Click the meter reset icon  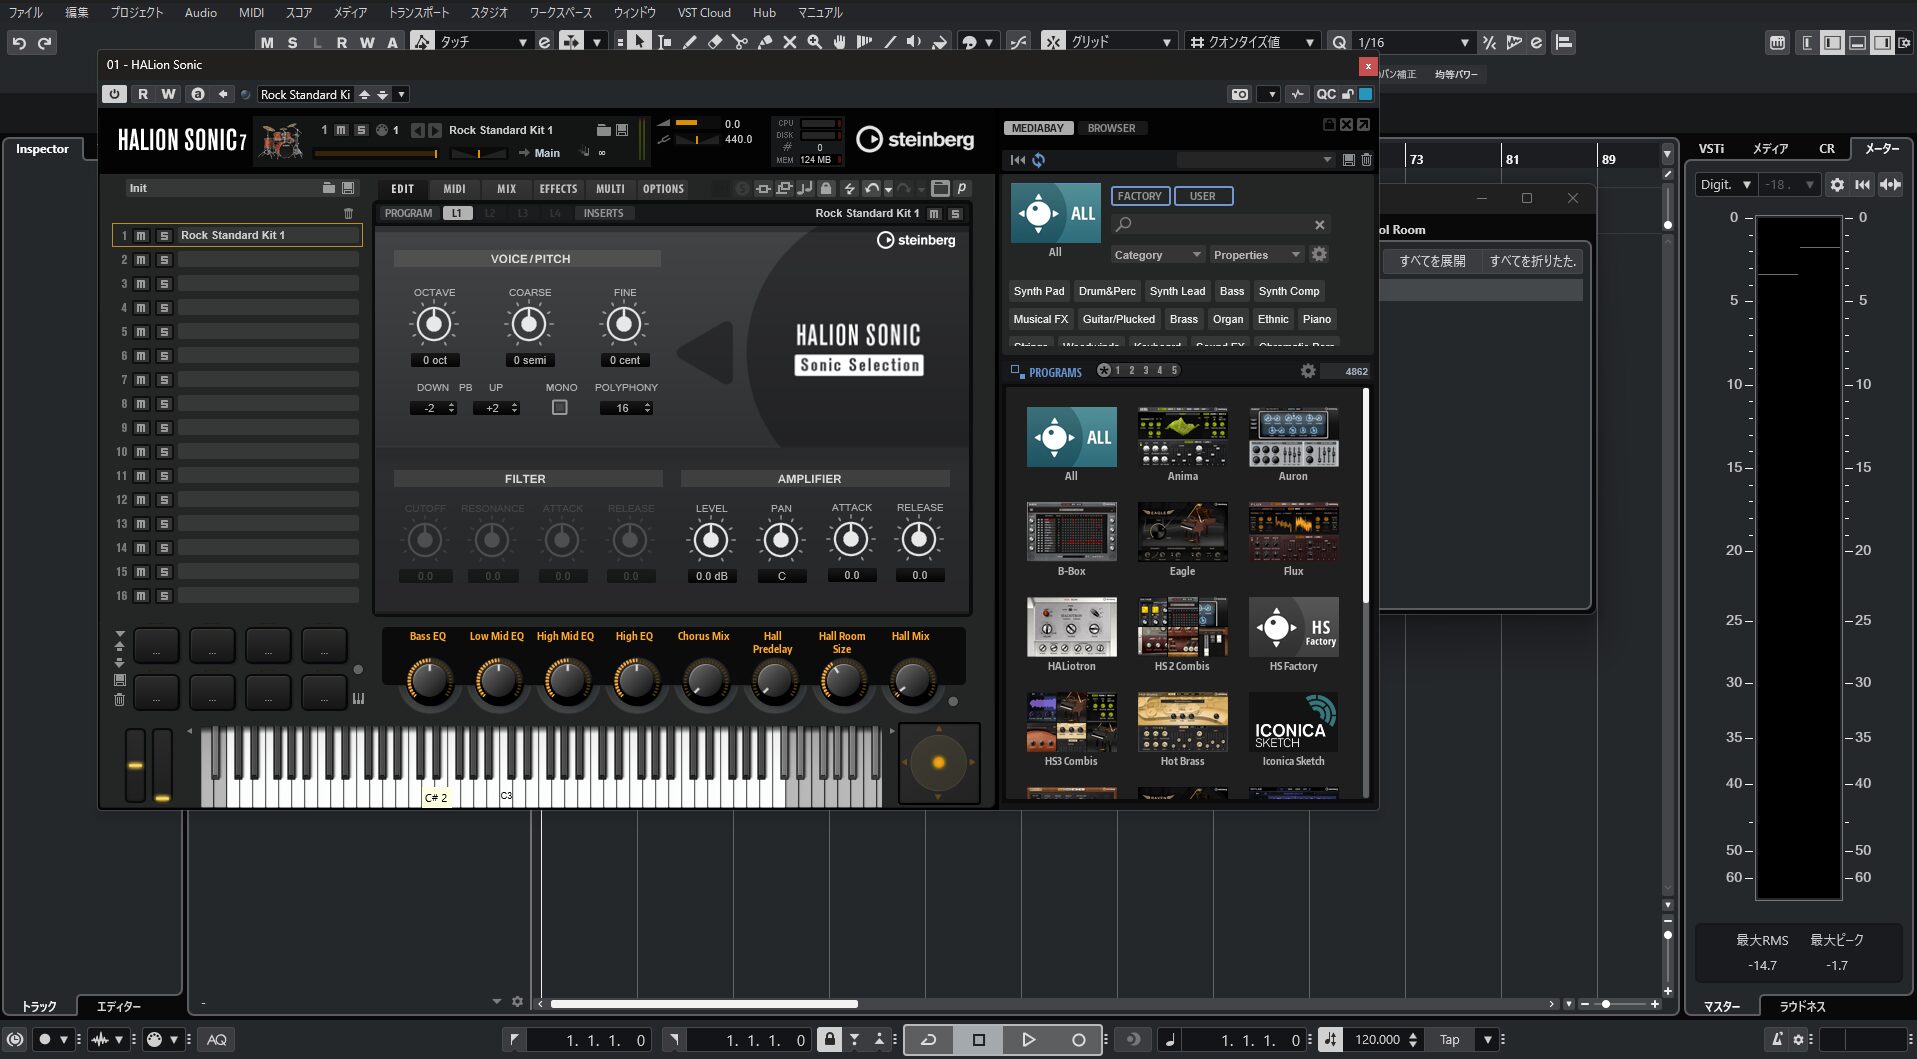click(x=1862, y=185)
